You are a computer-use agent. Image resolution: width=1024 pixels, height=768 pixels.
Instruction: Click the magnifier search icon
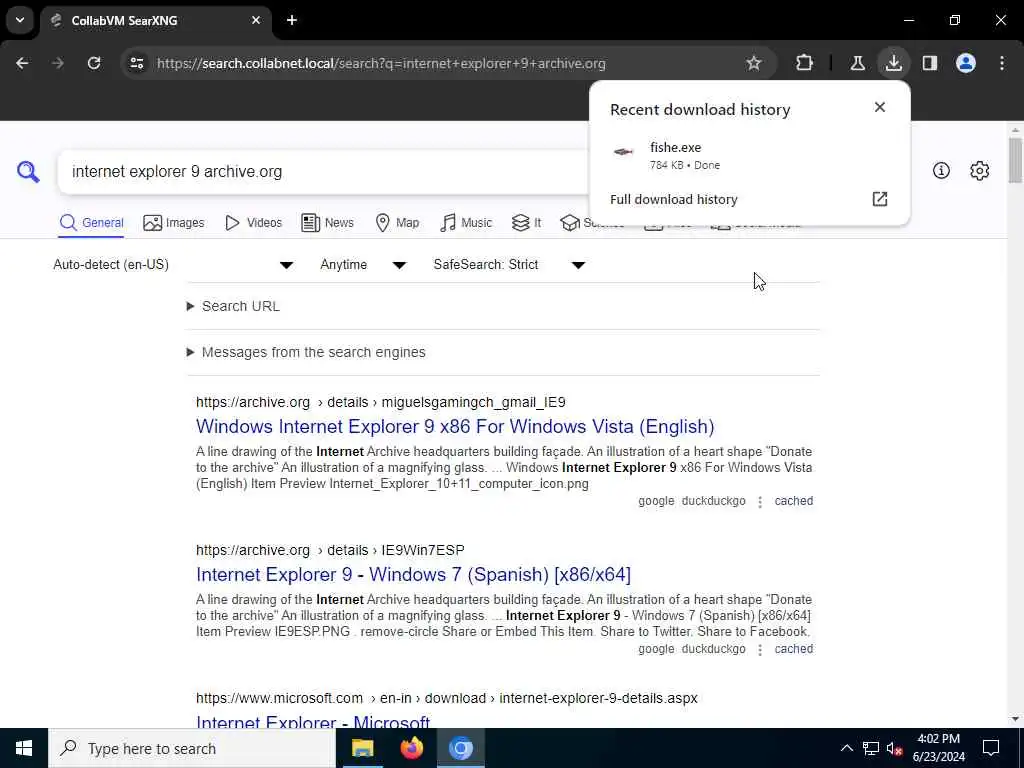coord(28,172)
